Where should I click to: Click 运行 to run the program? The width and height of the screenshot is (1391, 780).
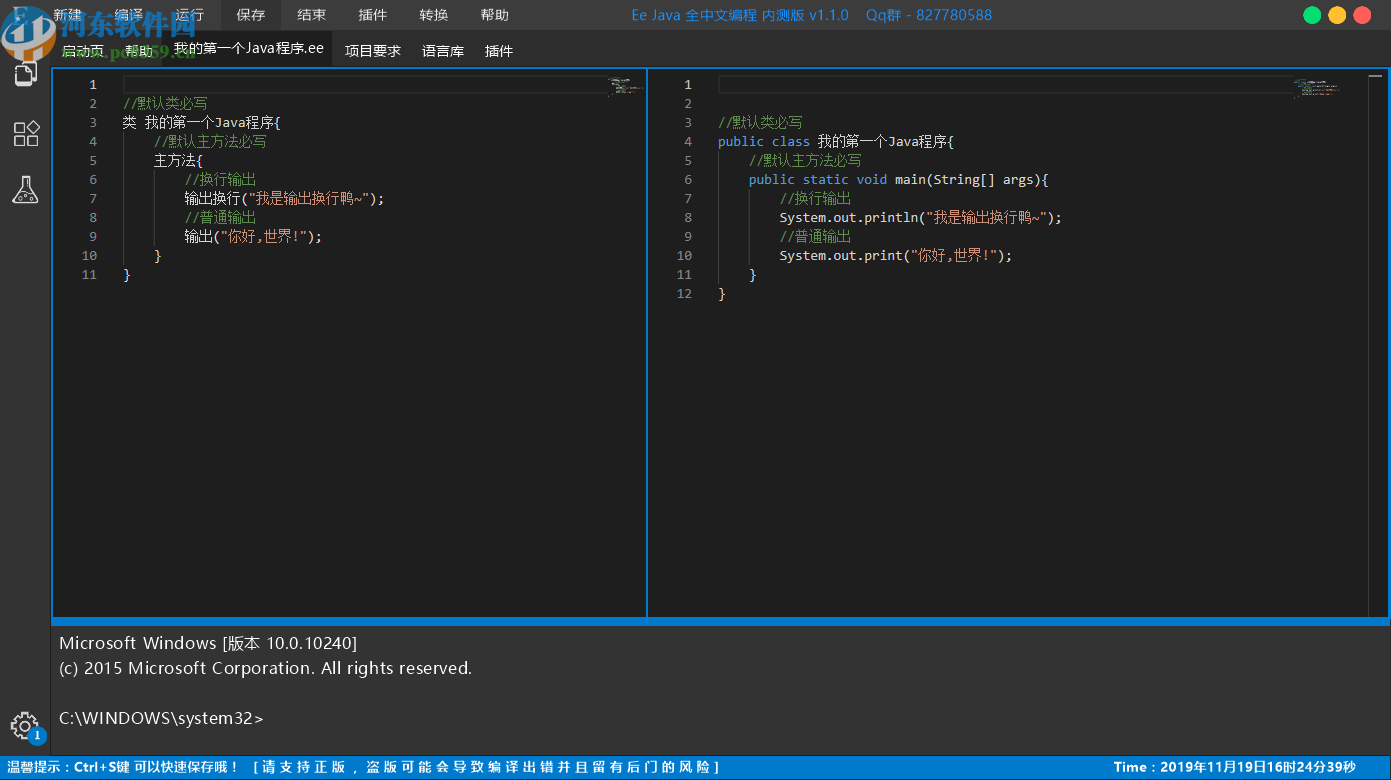click(x=189, y=15)
